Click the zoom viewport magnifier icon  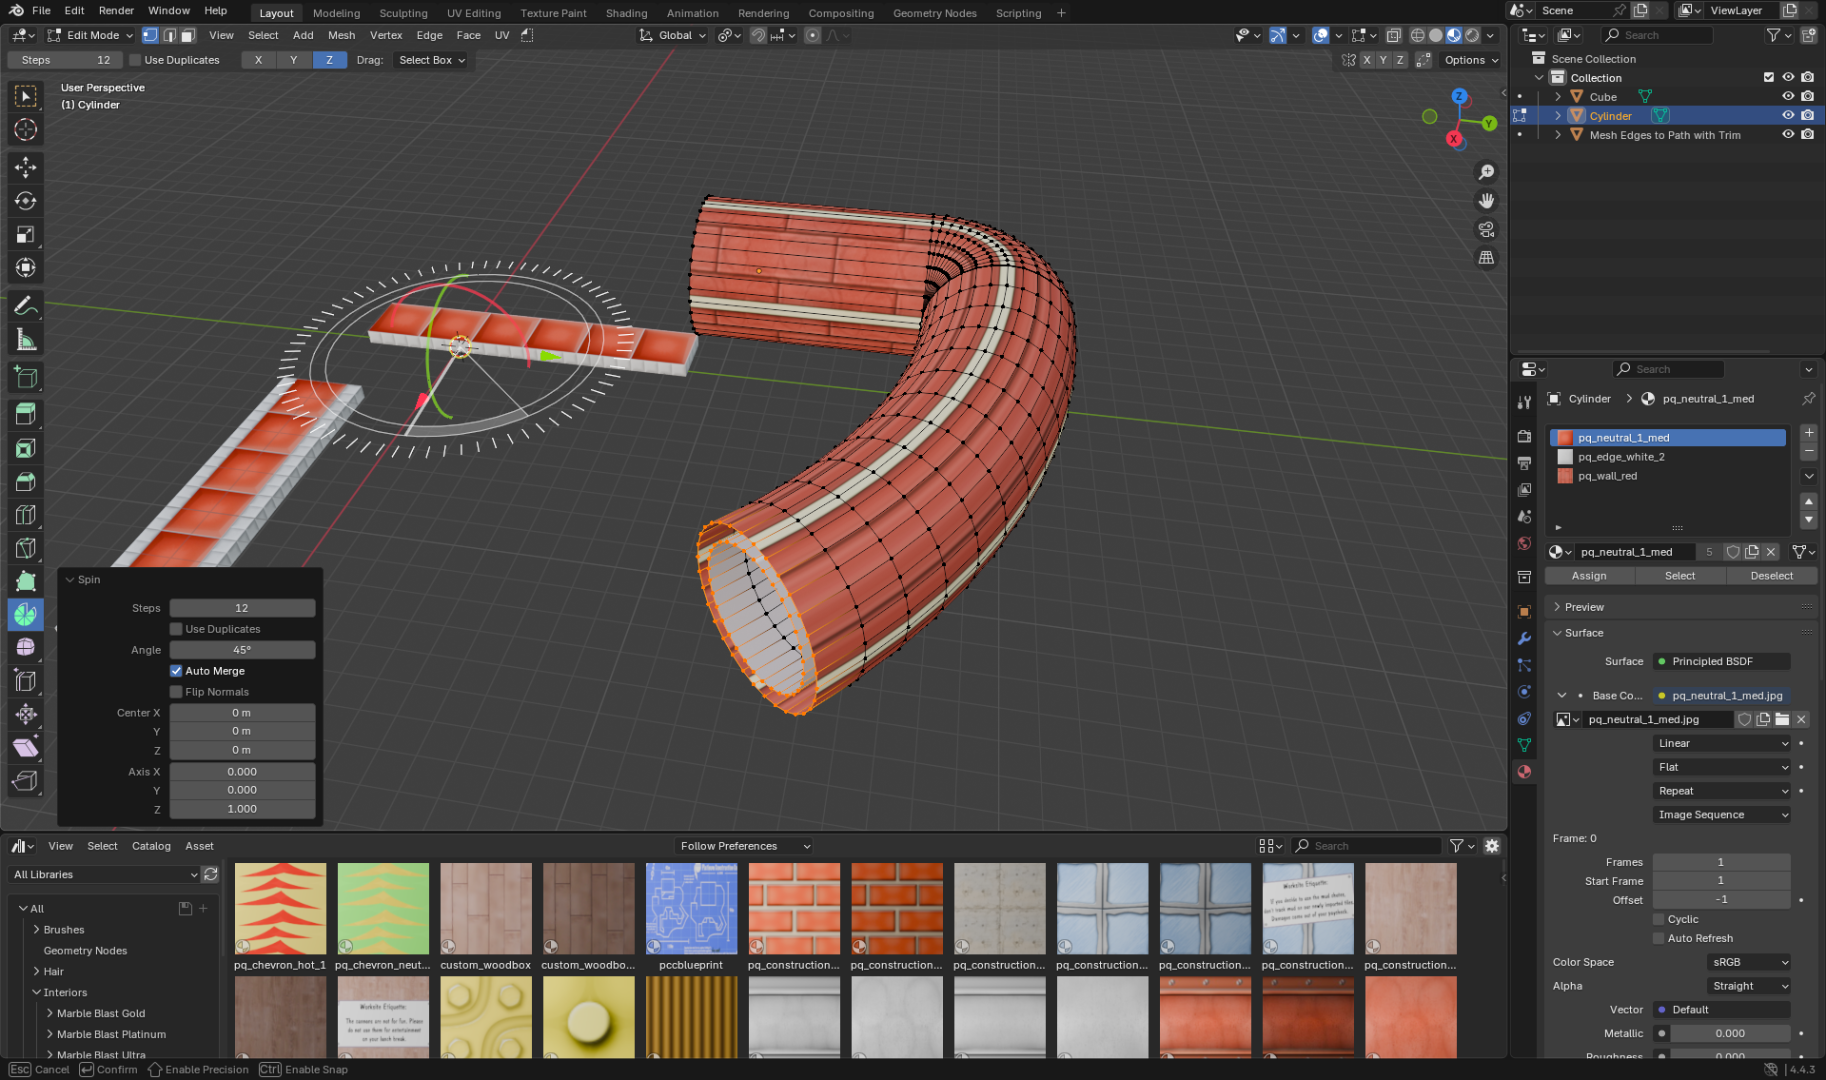pyautogui.click(x=1486, y=173)
